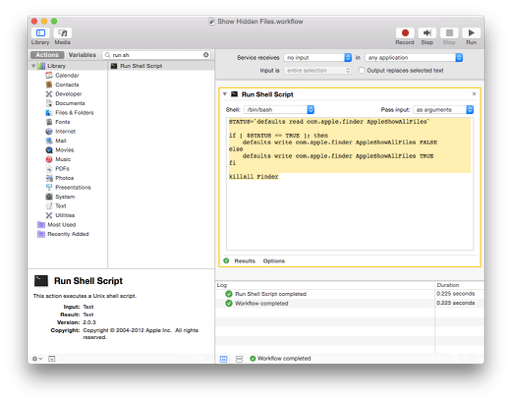Open Most Used smart folder
Screen dimensions: 512x403
(x=61, y=225)
